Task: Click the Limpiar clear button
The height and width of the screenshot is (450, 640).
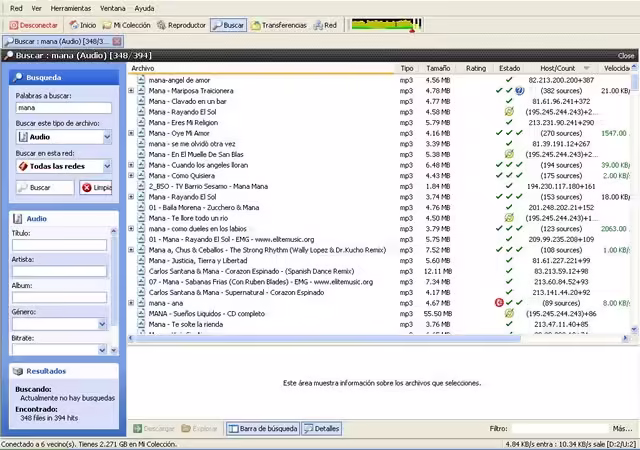Action: (96, 187)
